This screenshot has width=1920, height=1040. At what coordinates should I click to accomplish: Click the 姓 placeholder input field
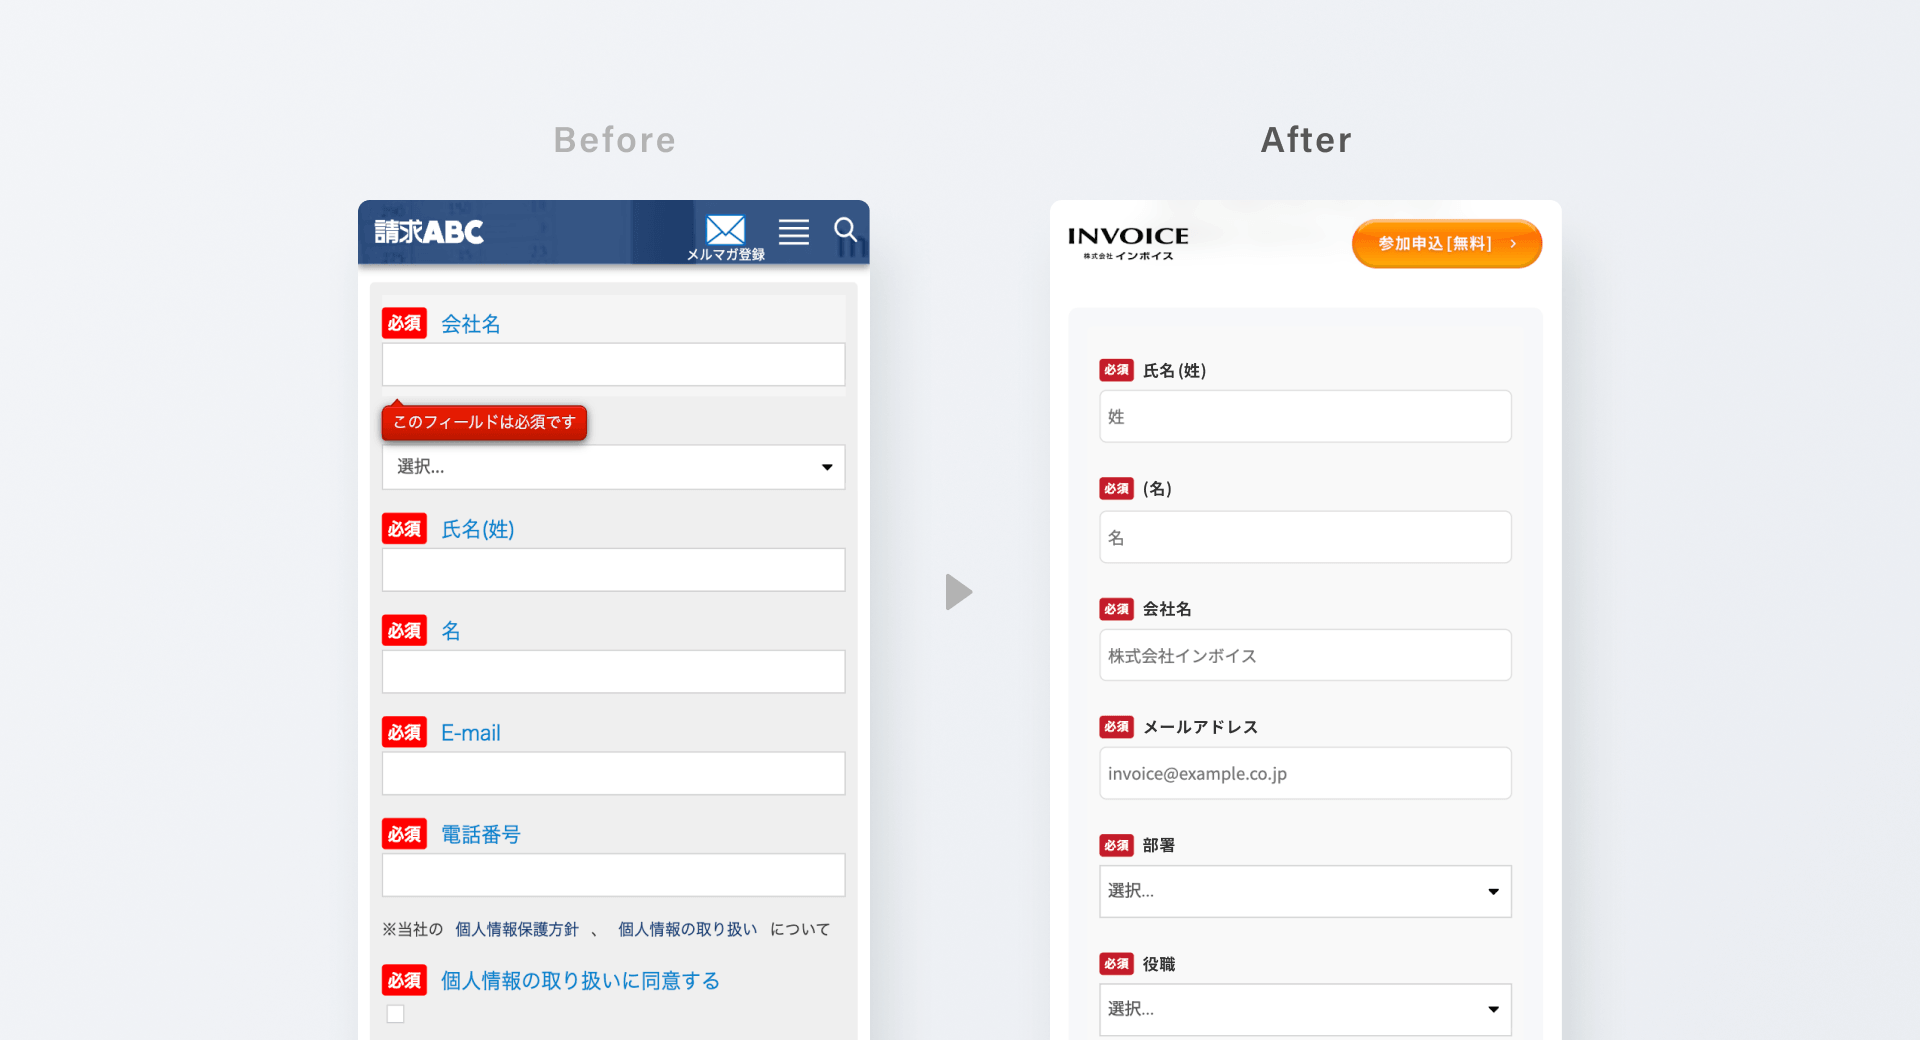pyautogui.click(x=1305, y=416)
